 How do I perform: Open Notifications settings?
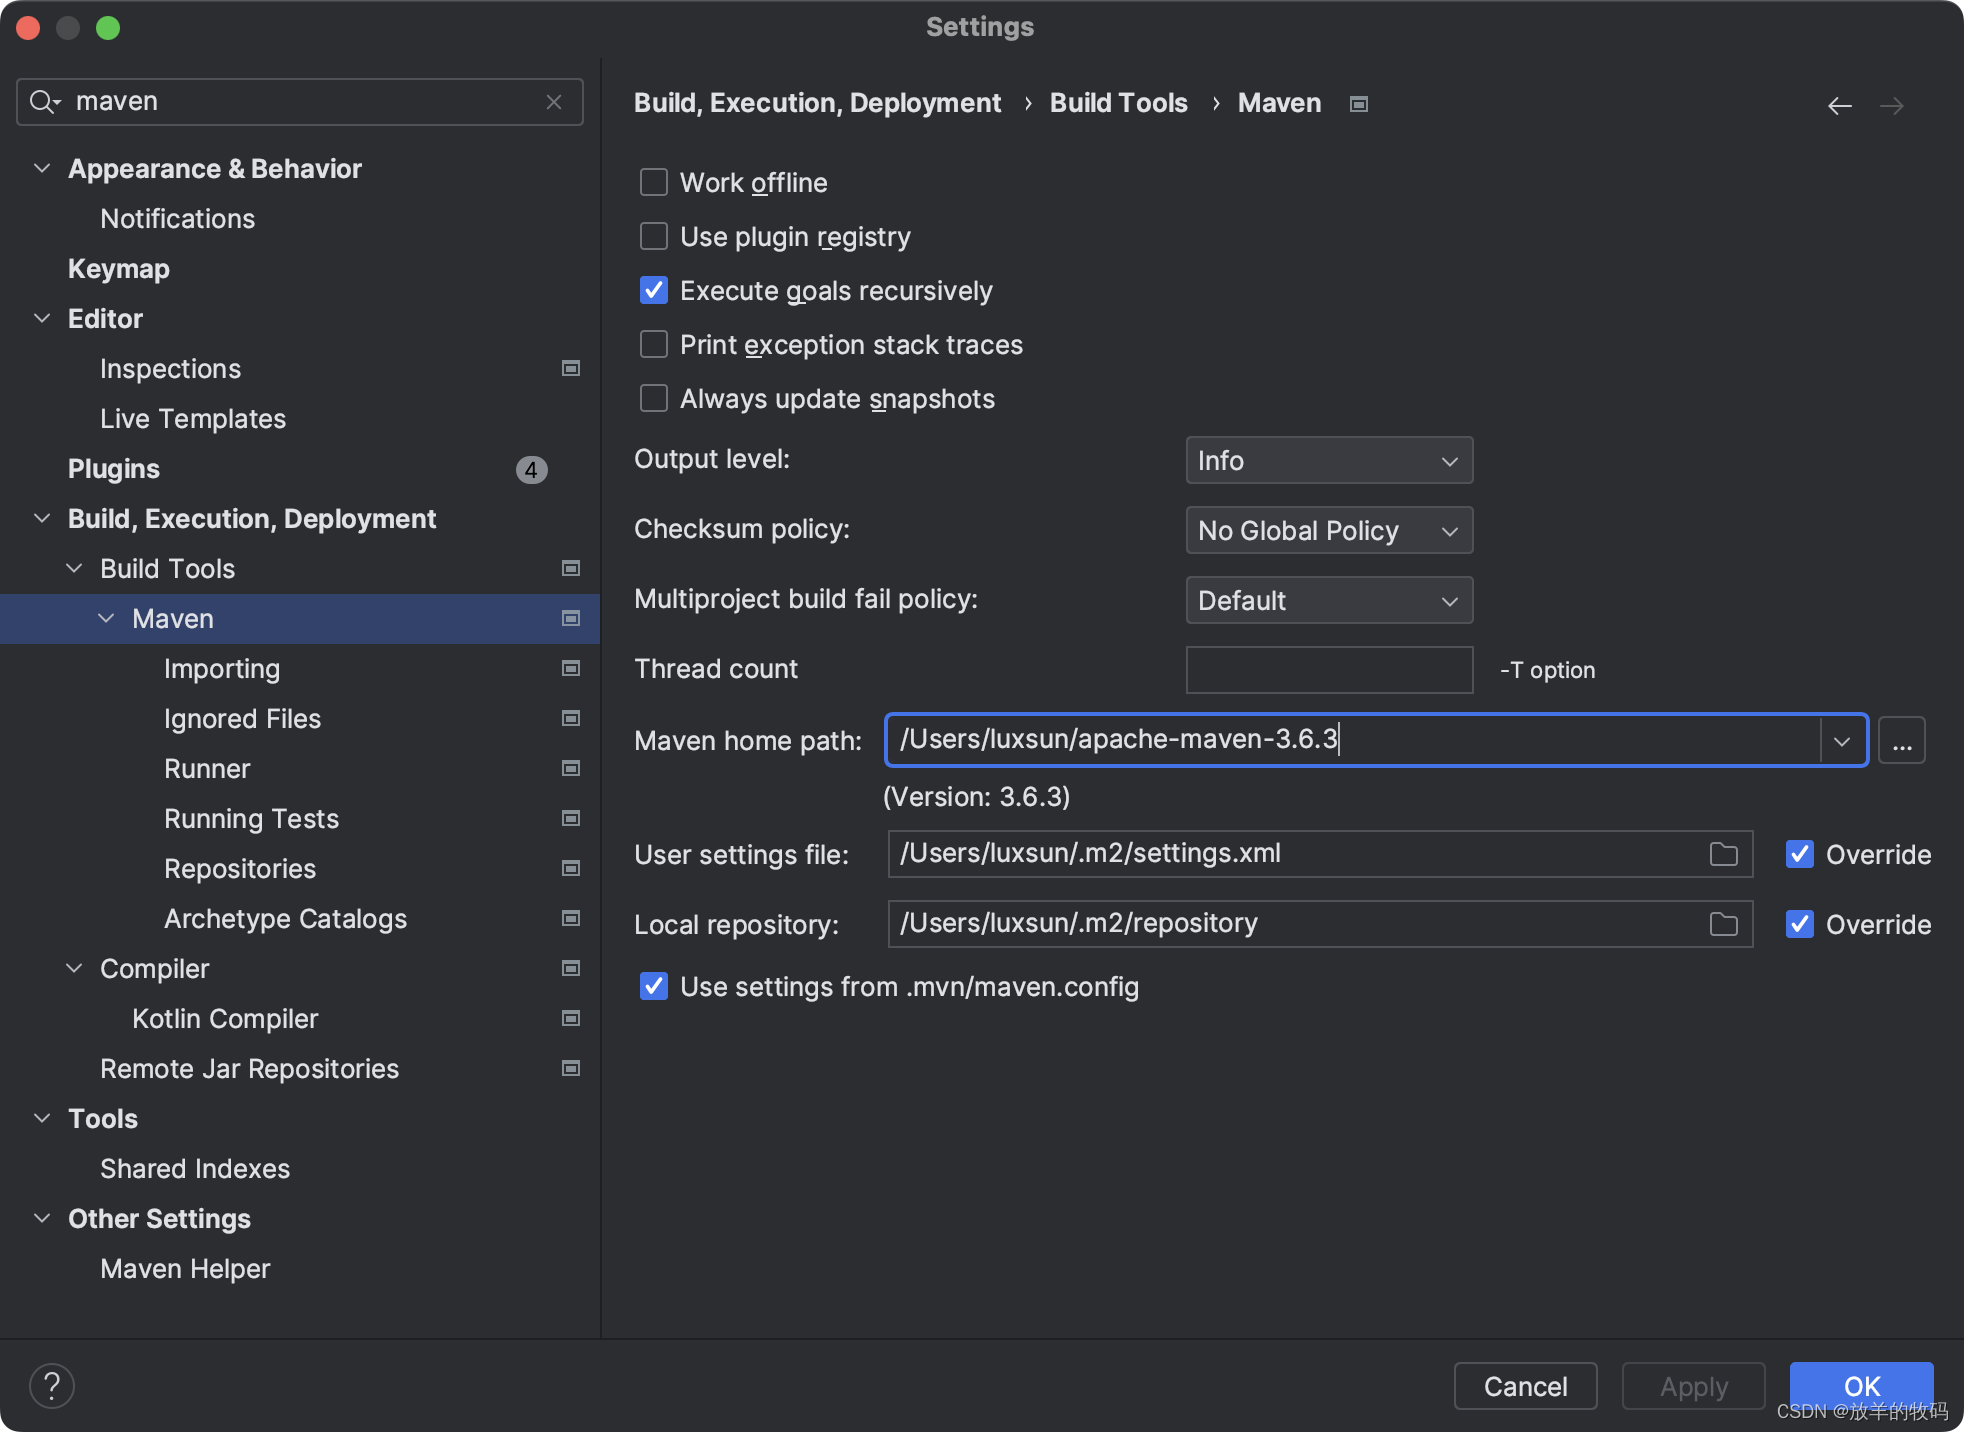pos(178,219)
